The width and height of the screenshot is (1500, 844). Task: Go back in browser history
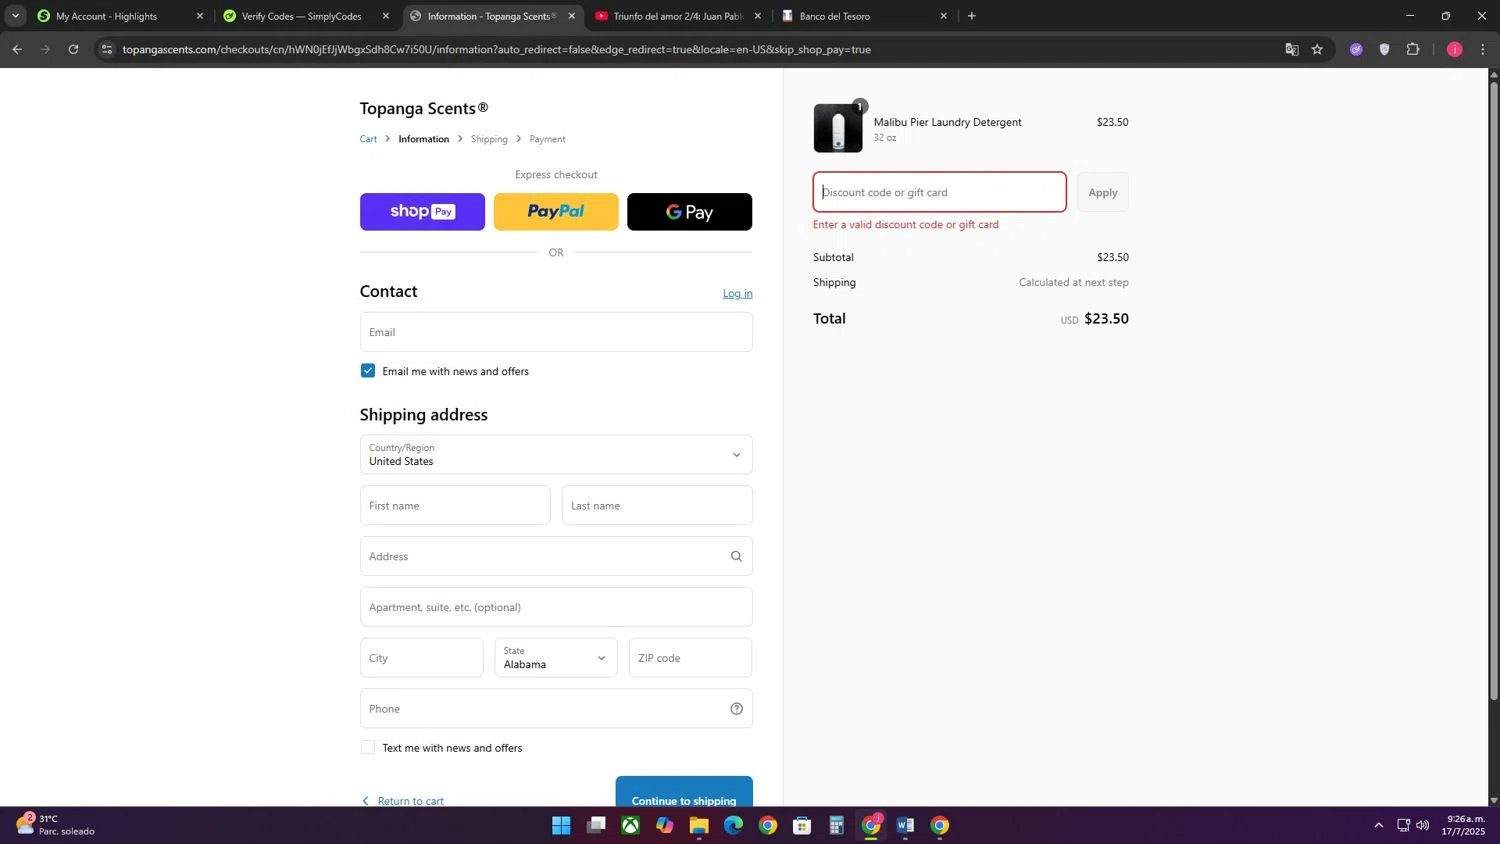[x=17, y=49]
